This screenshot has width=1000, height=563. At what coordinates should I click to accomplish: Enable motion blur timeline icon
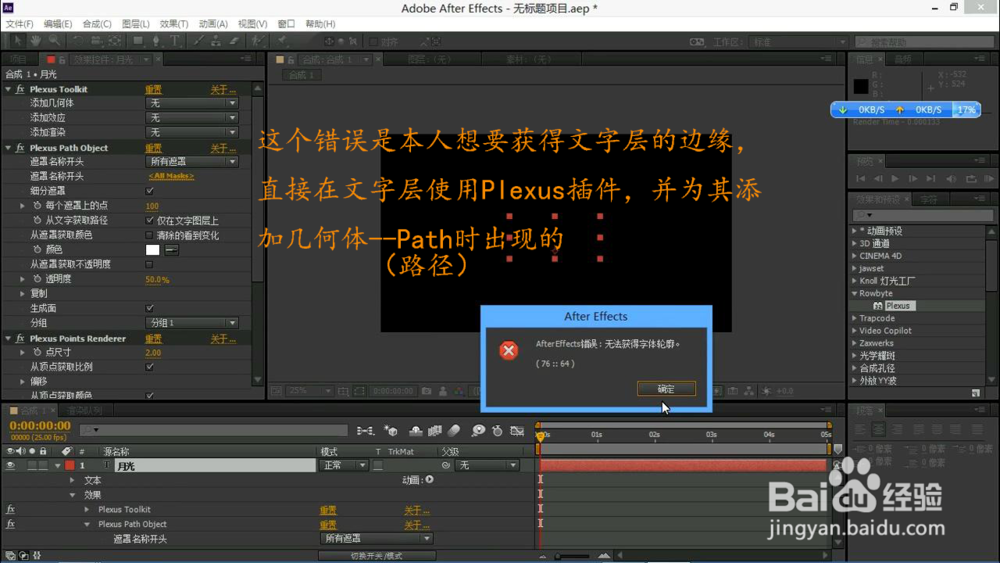click(454, 431)
